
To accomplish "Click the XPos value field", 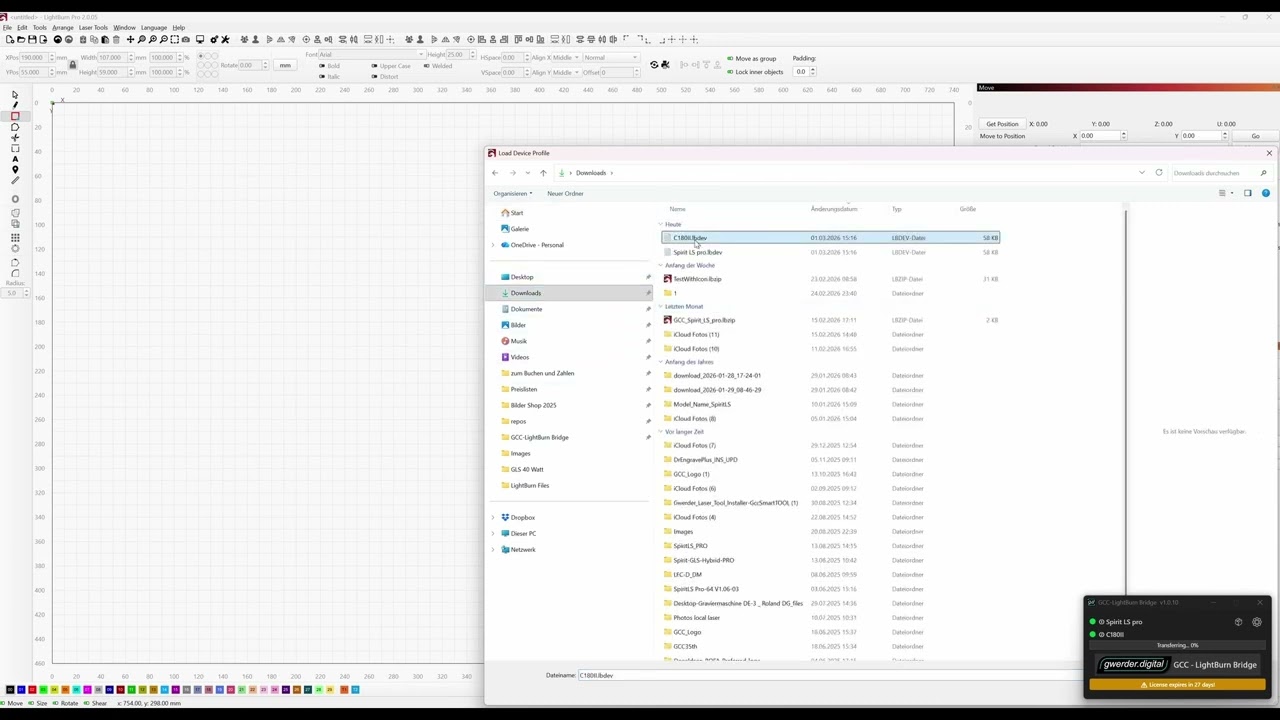I will (32, 58).
